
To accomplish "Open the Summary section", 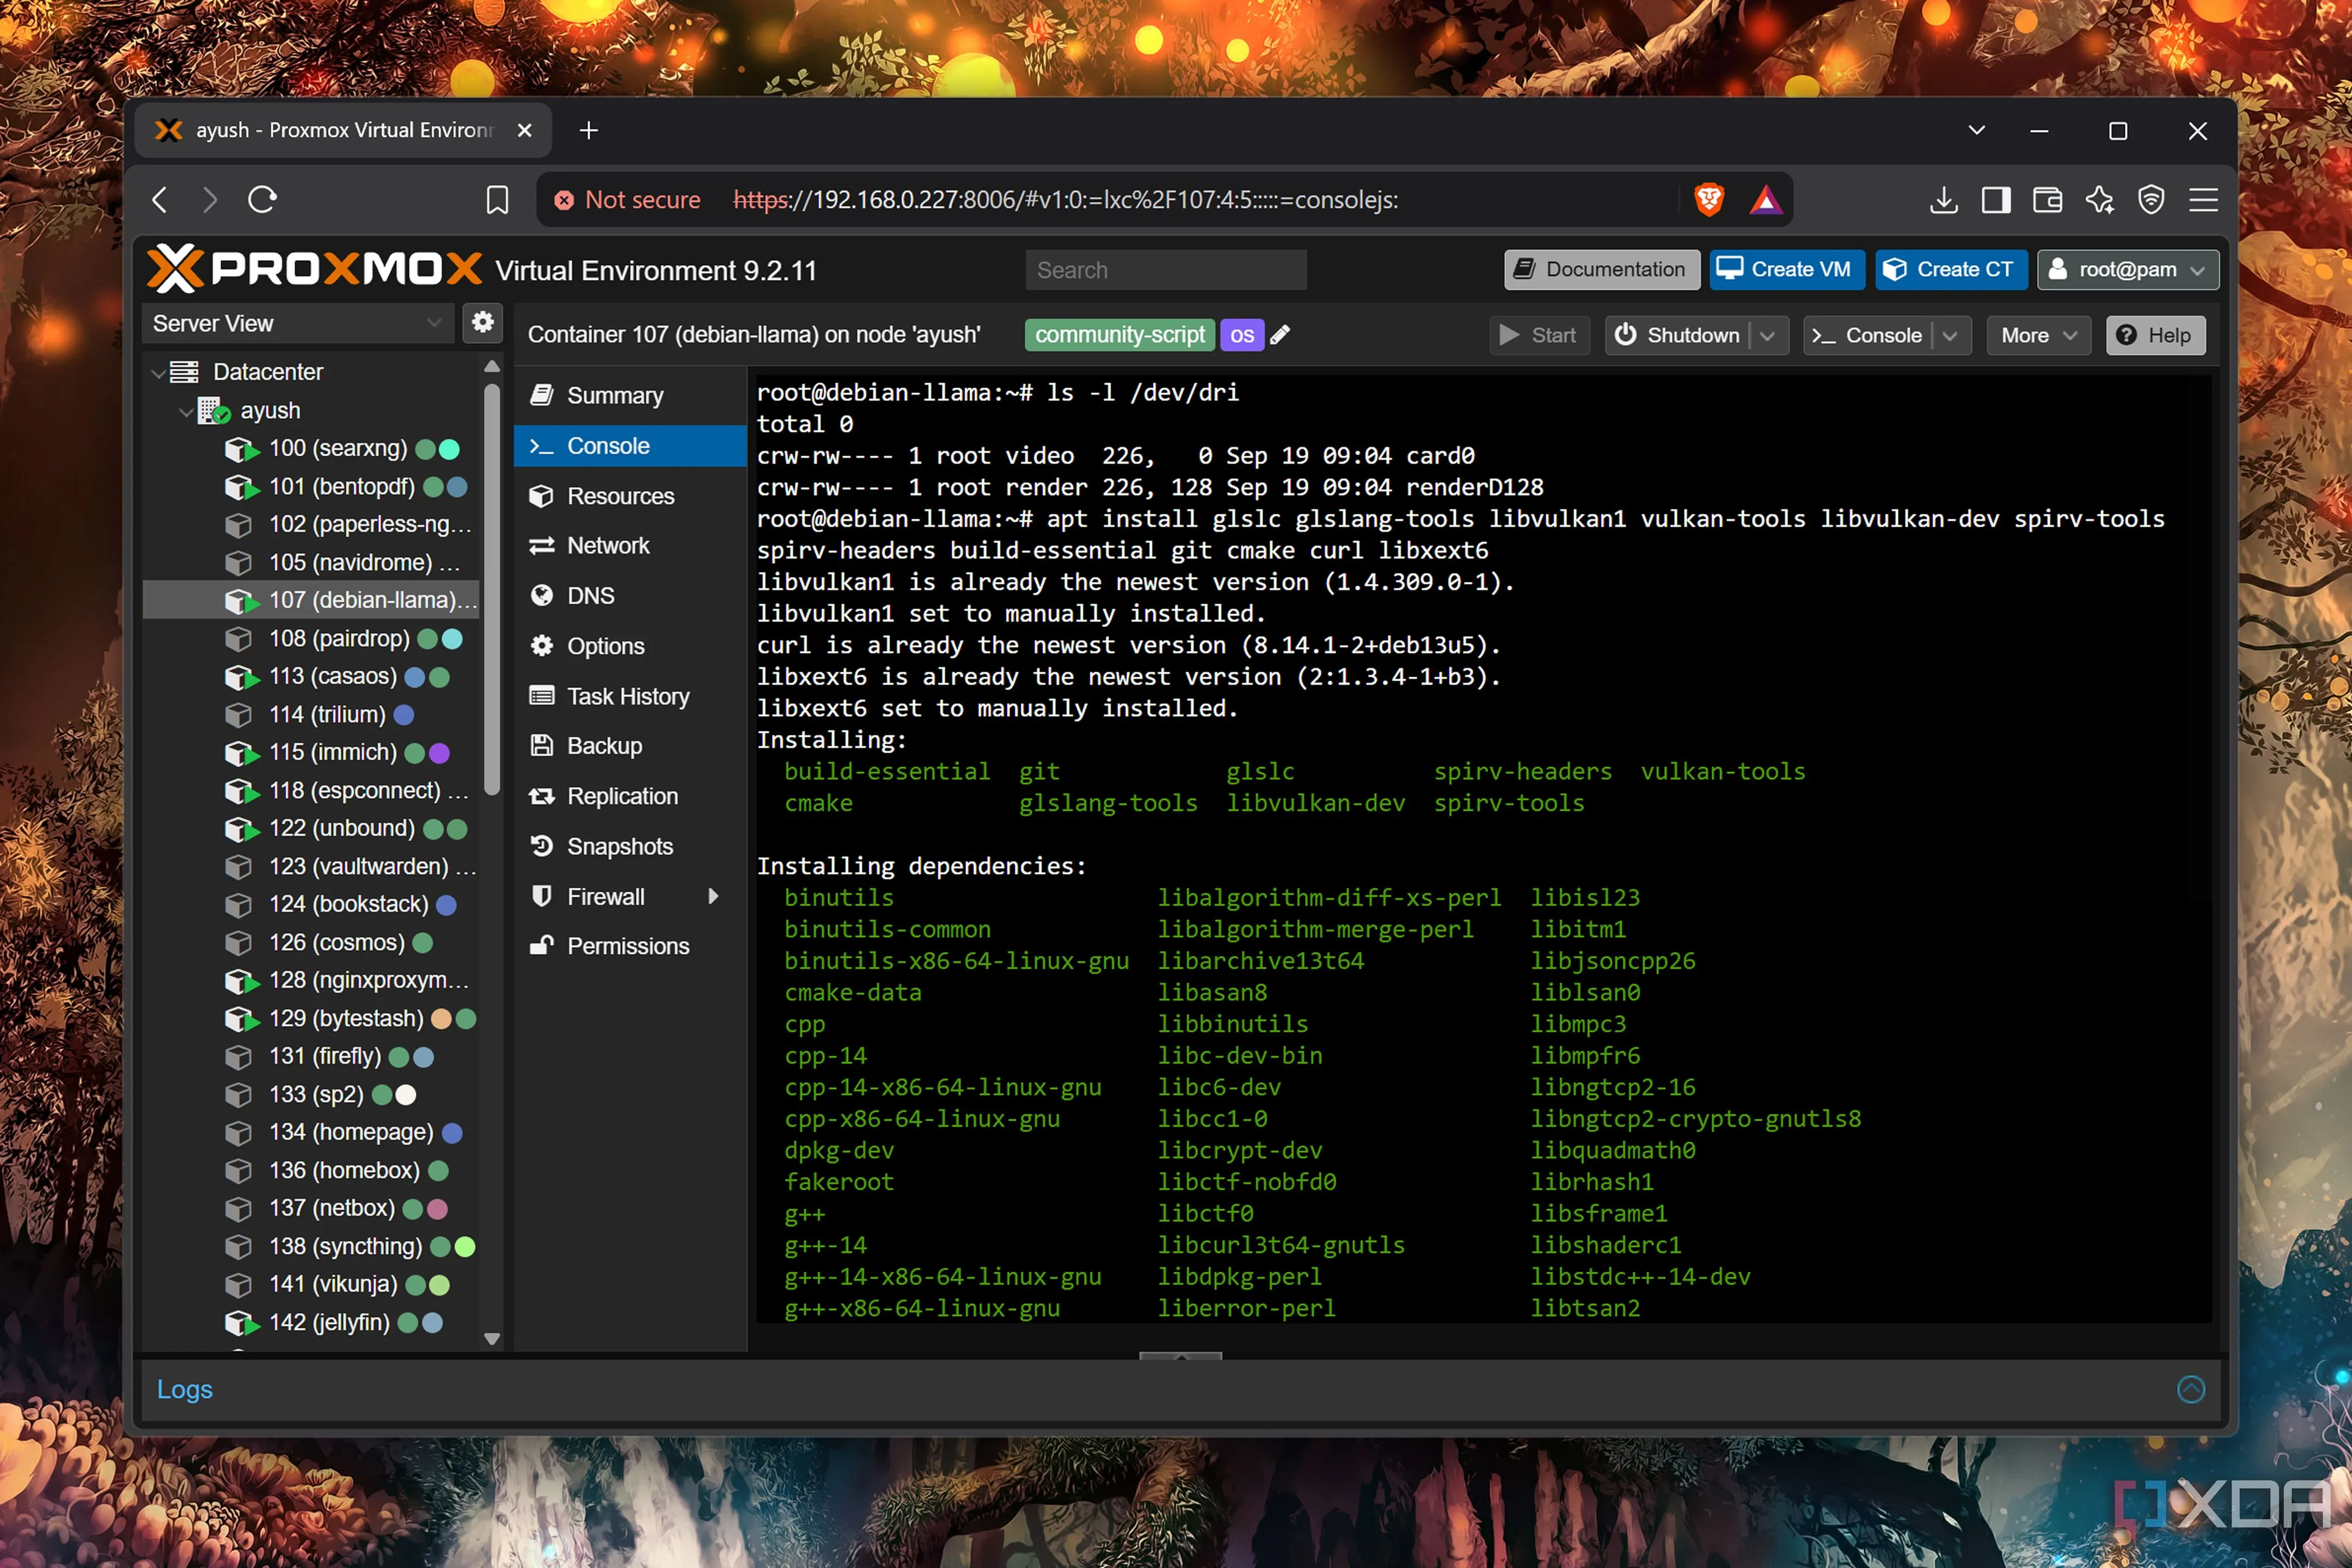I will pyautogui.click(x=630, y=396).
